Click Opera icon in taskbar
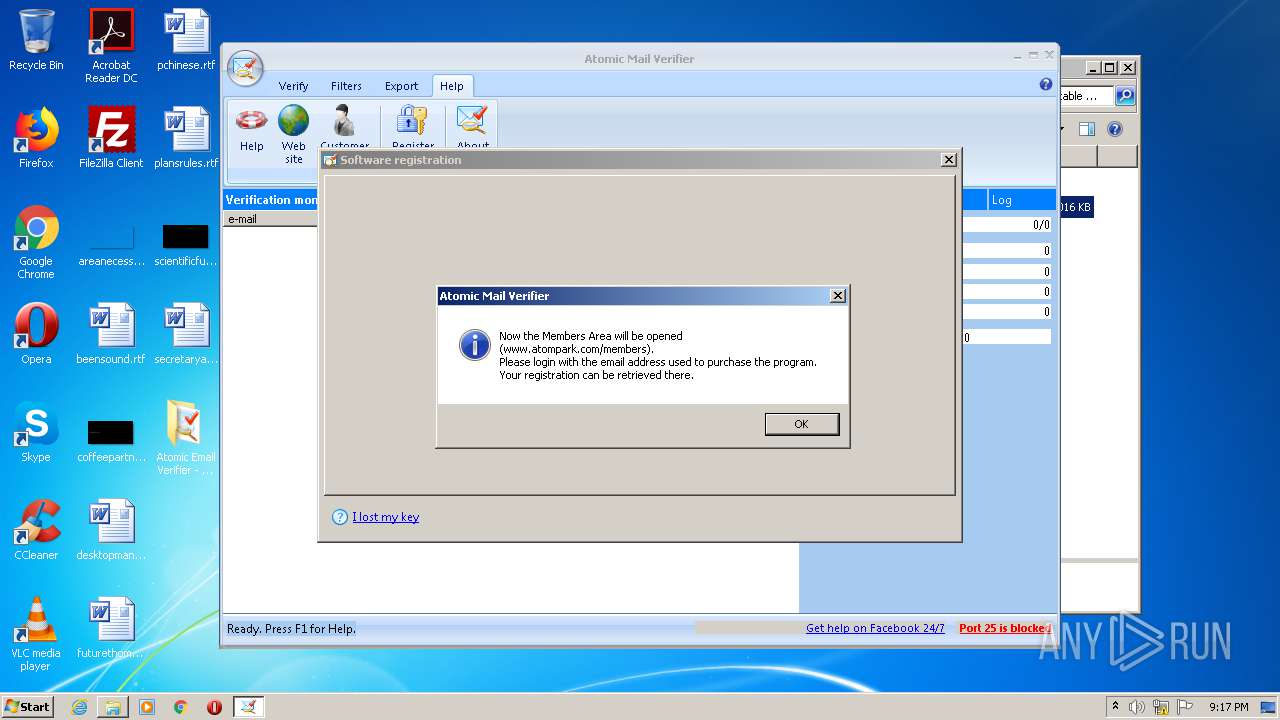1280x720 pixels. pyautogui.click(x=214, y=707)
